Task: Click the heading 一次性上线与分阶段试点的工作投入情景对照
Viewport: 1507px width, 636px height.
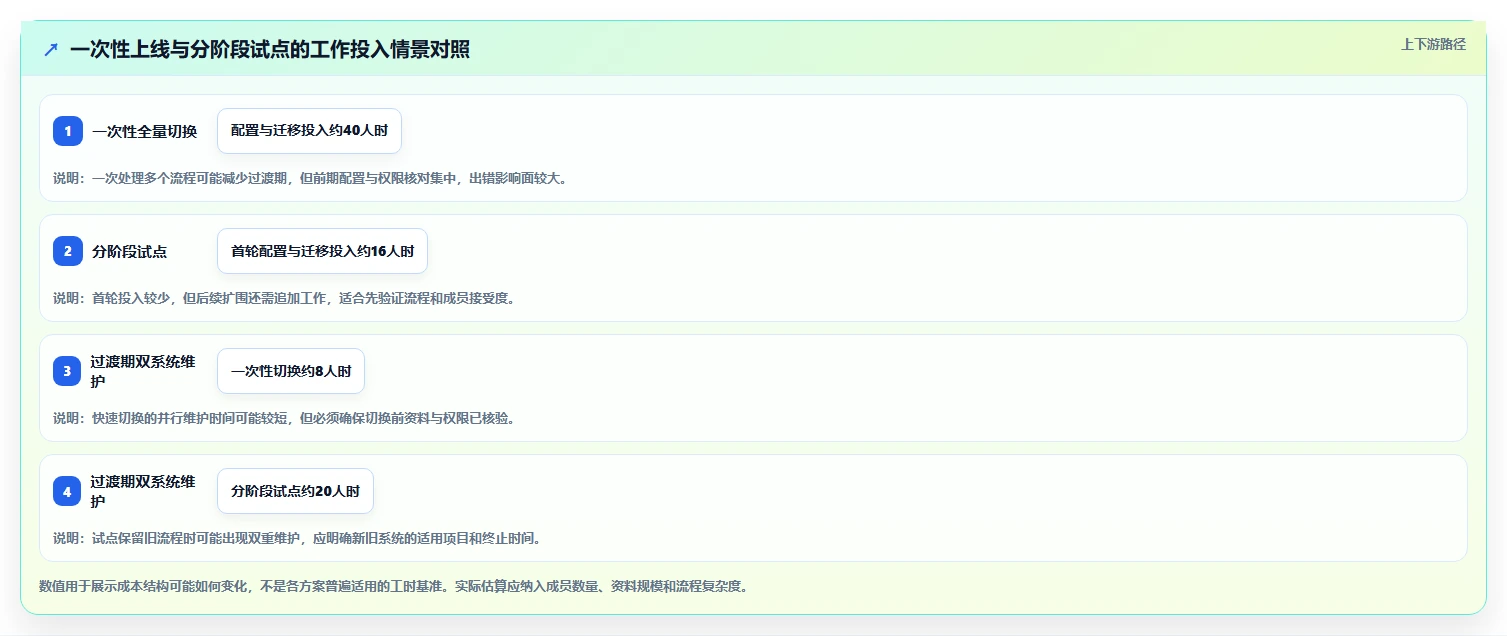Action: click(270, 50)
